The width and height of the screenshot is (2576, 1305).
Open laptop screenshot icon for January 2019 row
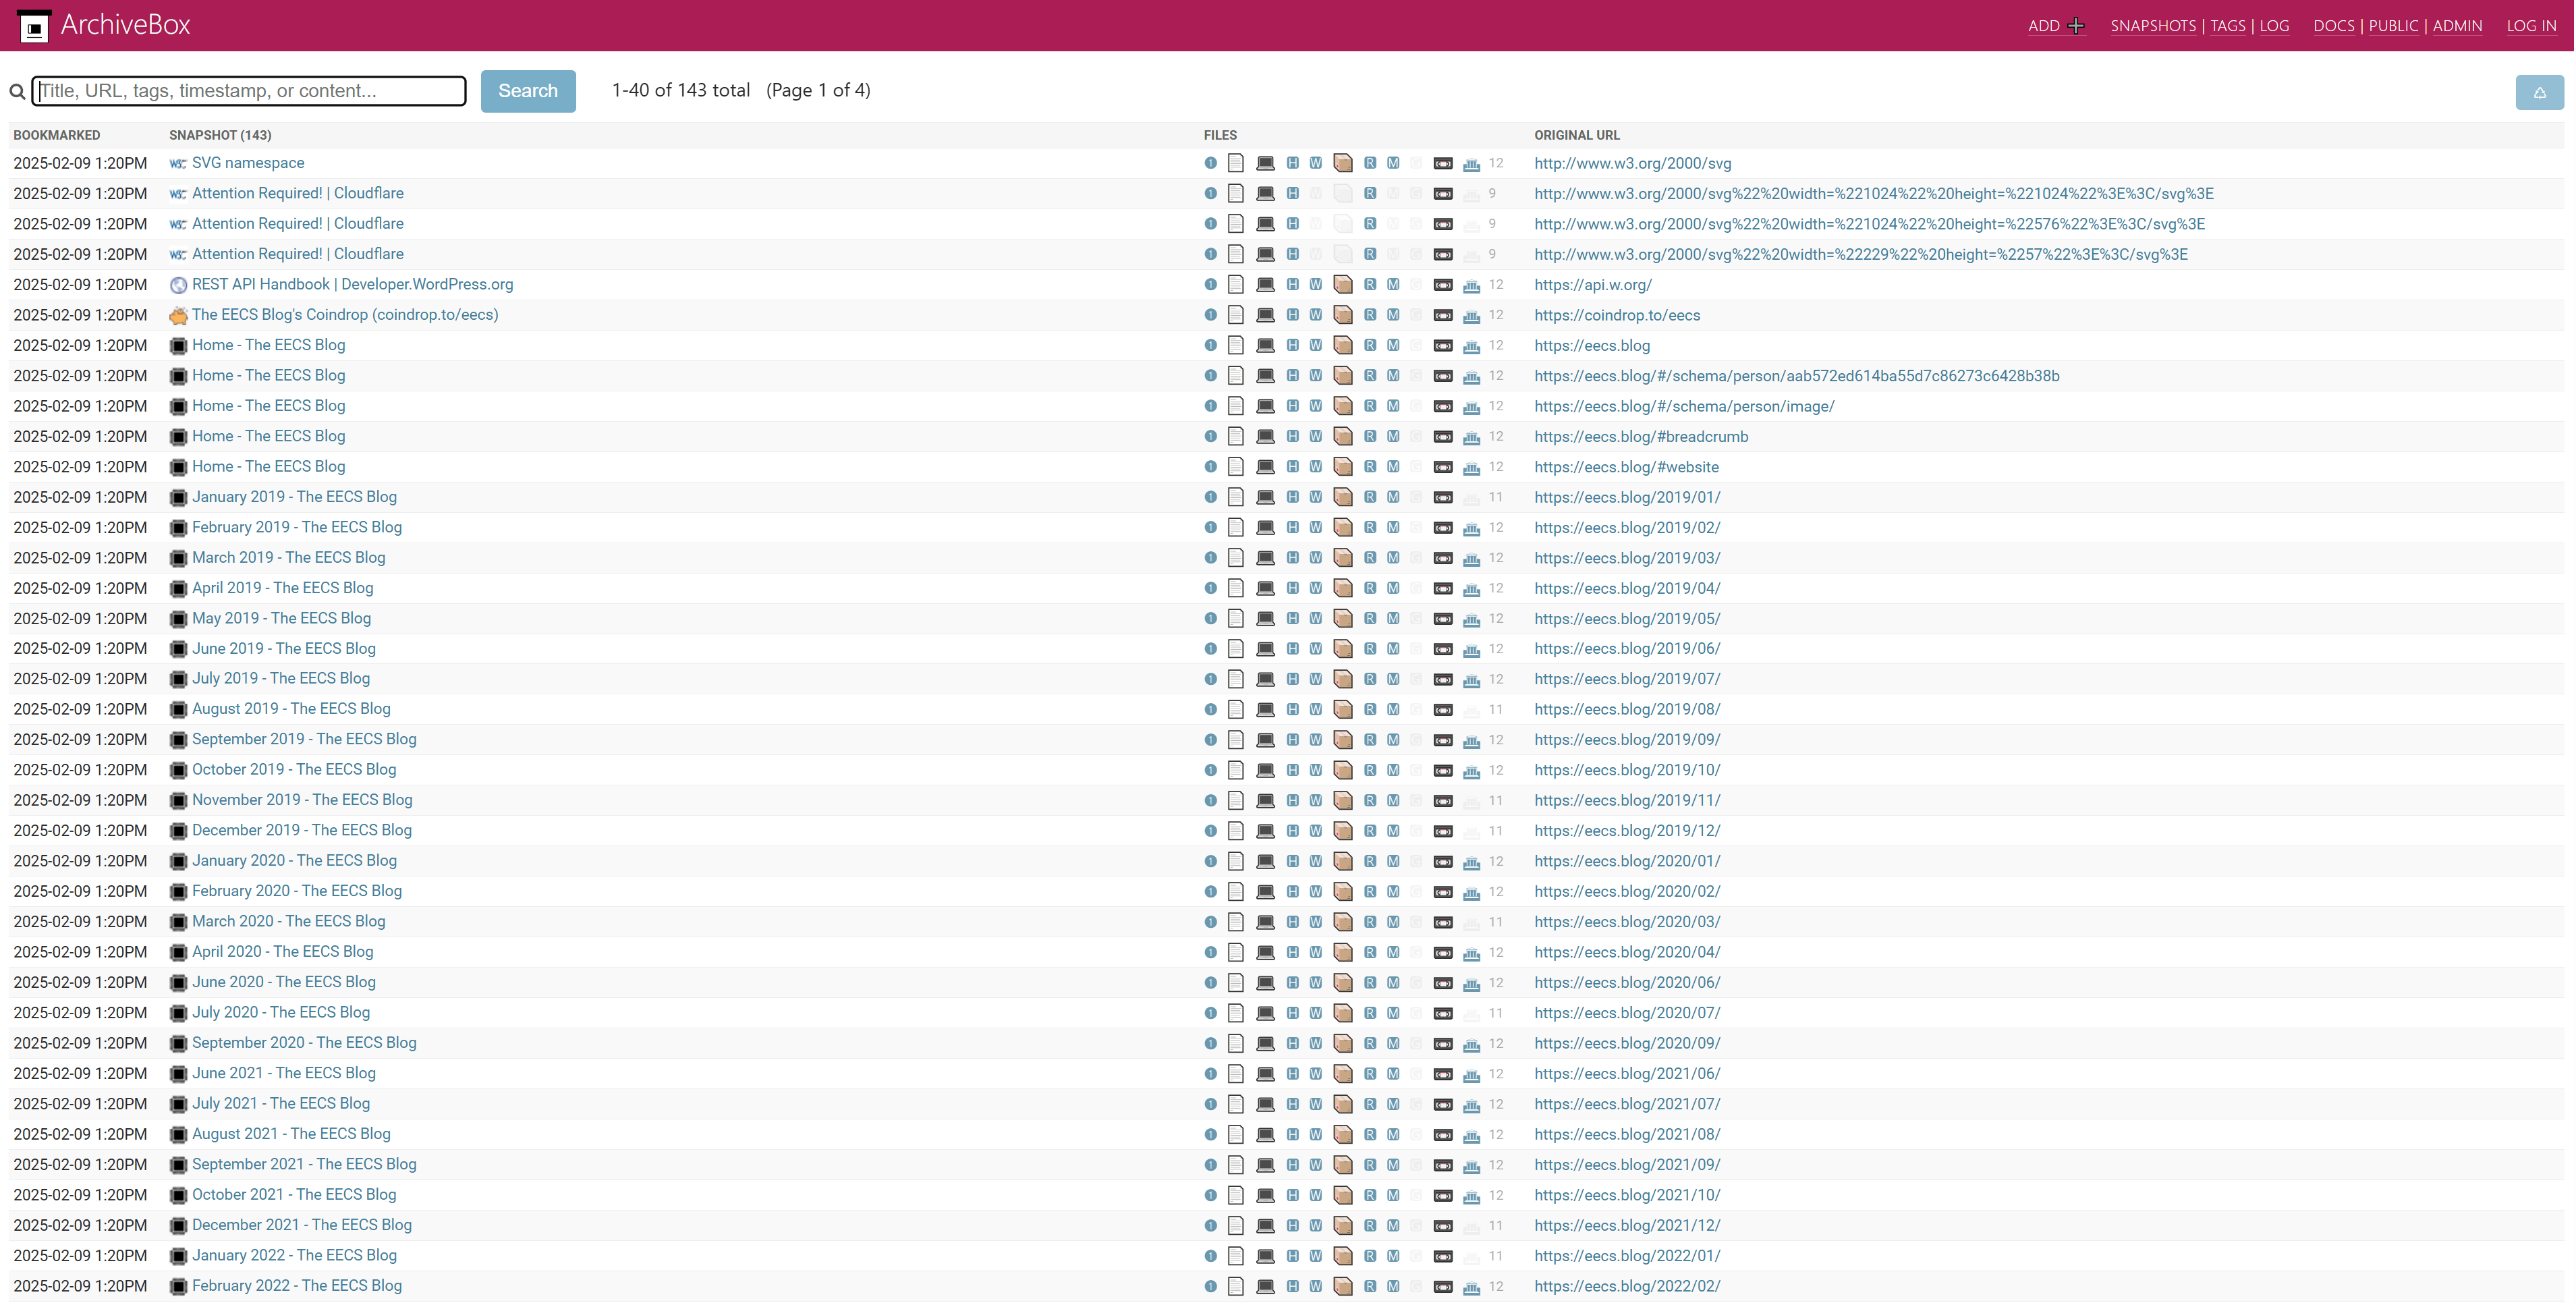(1265, 497)
